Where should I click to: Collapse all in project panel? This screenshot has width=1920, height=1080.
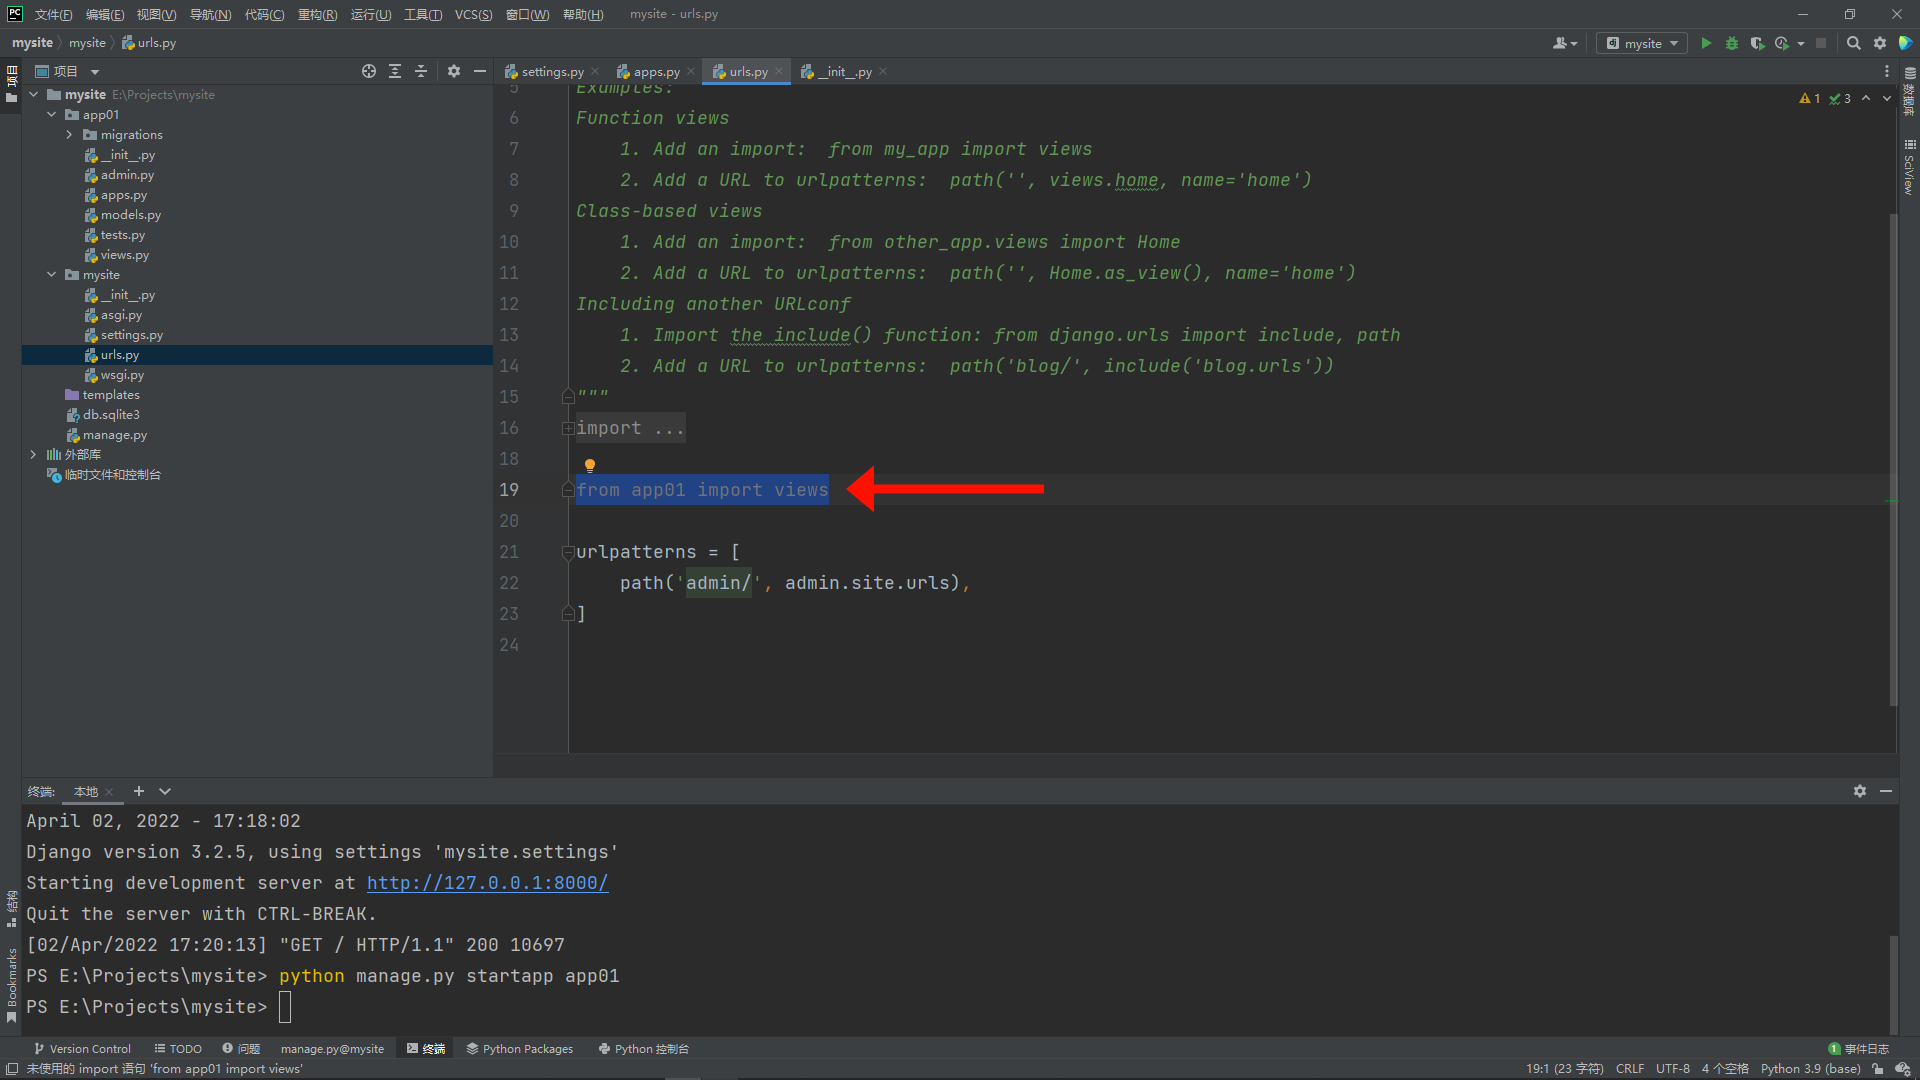point(421,71)
